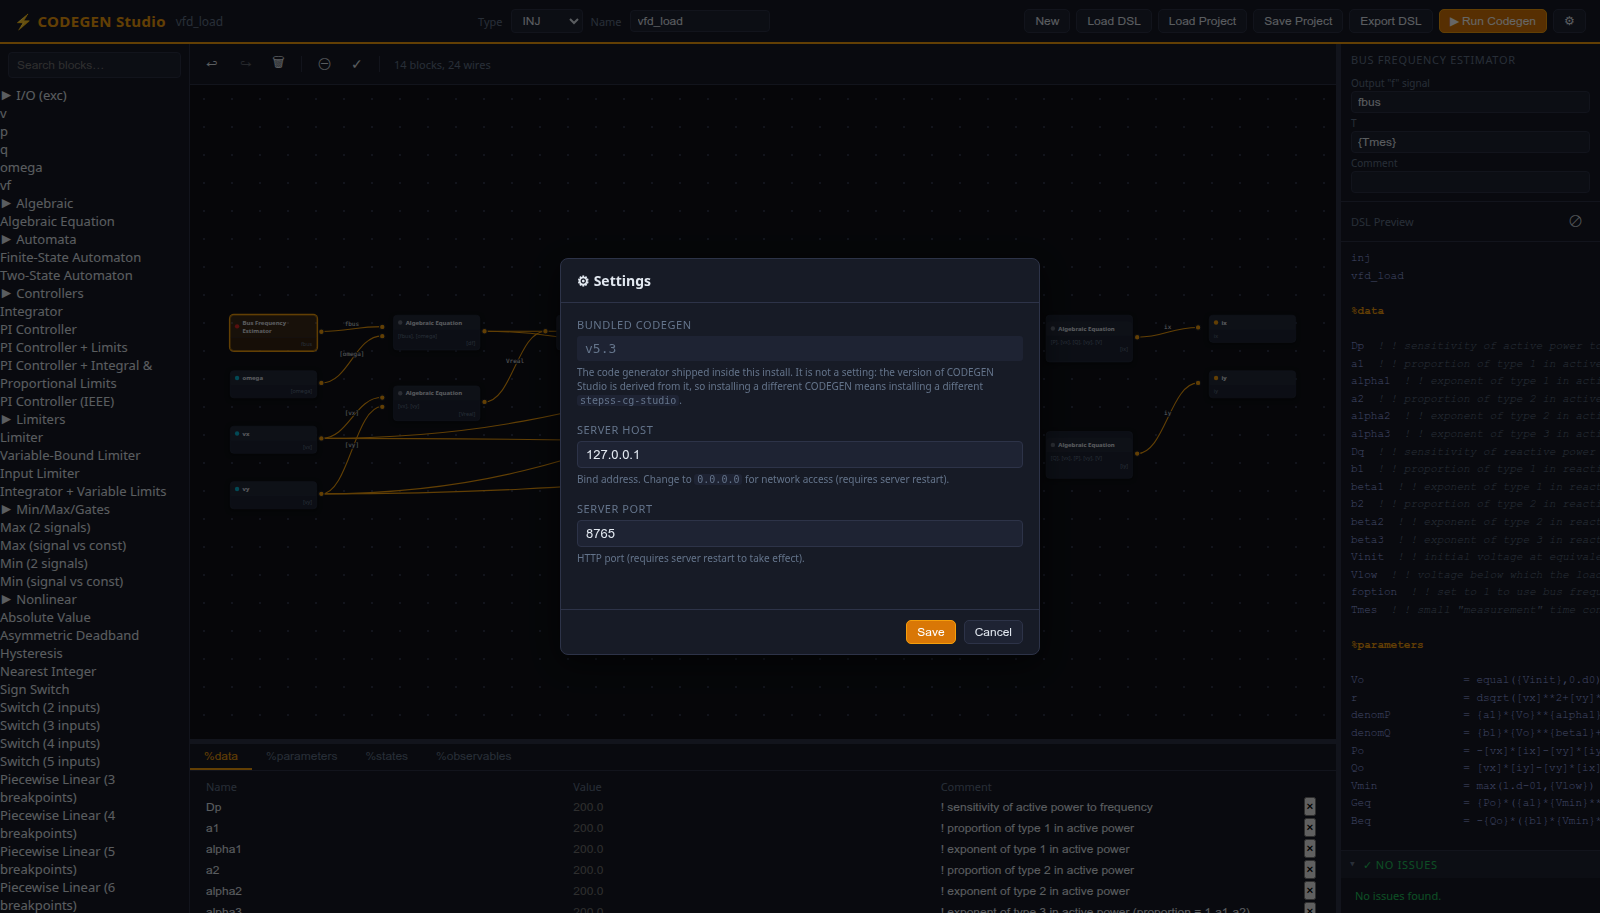Collapse the Limiters category
Image resolution: width=1600 pixels, height=913 pixels.
coord(33,419)
